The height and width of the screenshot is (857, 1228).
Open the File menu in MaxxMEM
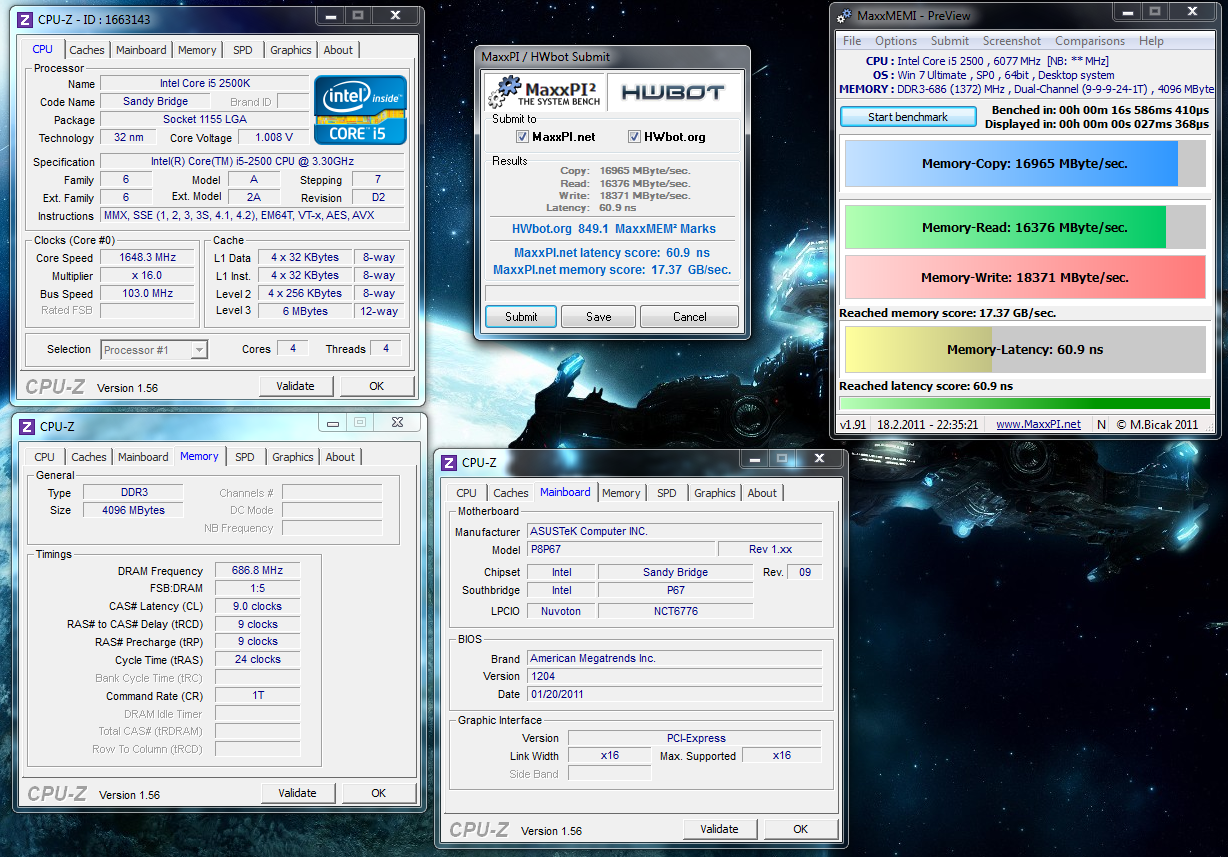pos(852,41)
